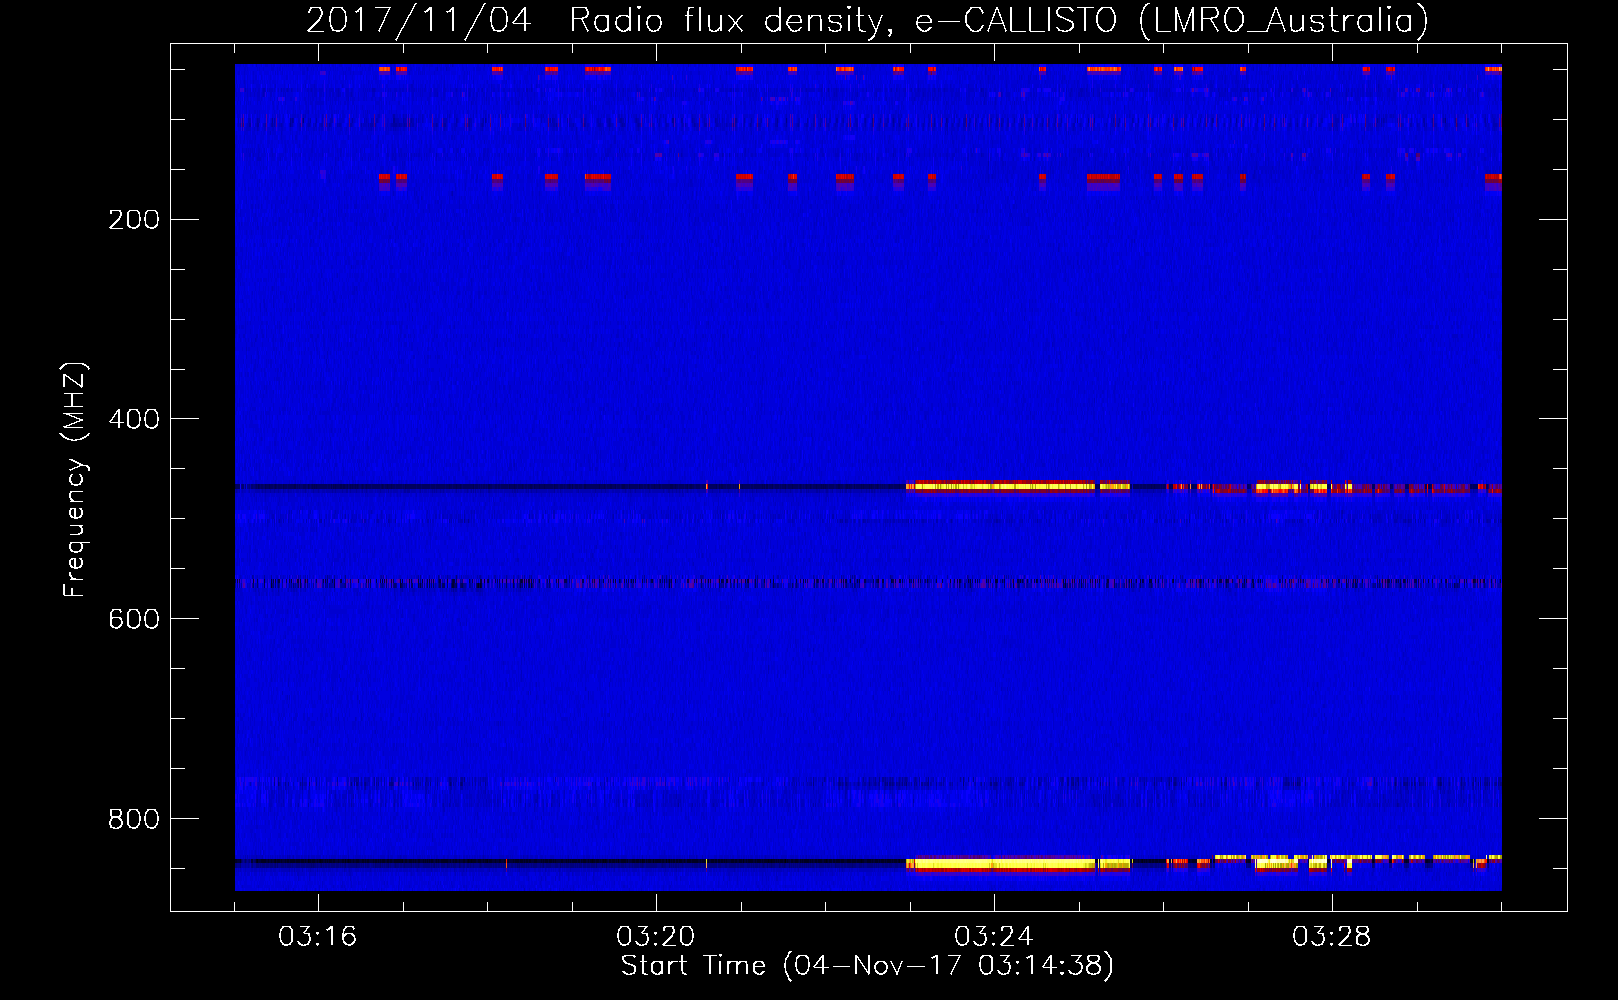The height and width of the screenshot is (1000, 1618).
Task: Click the 600 frequency tick label
Action: point(134,620)
